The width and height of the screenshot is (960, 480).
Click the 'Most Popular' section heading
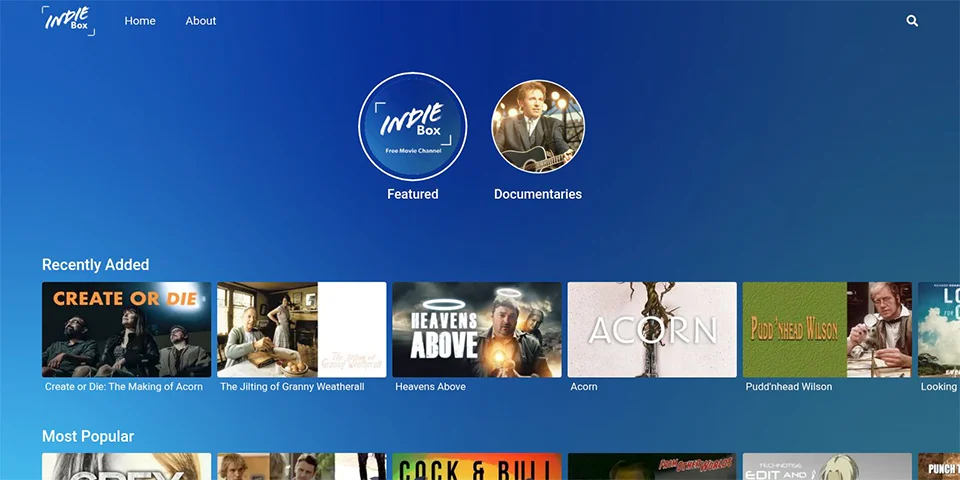(88, 437)
